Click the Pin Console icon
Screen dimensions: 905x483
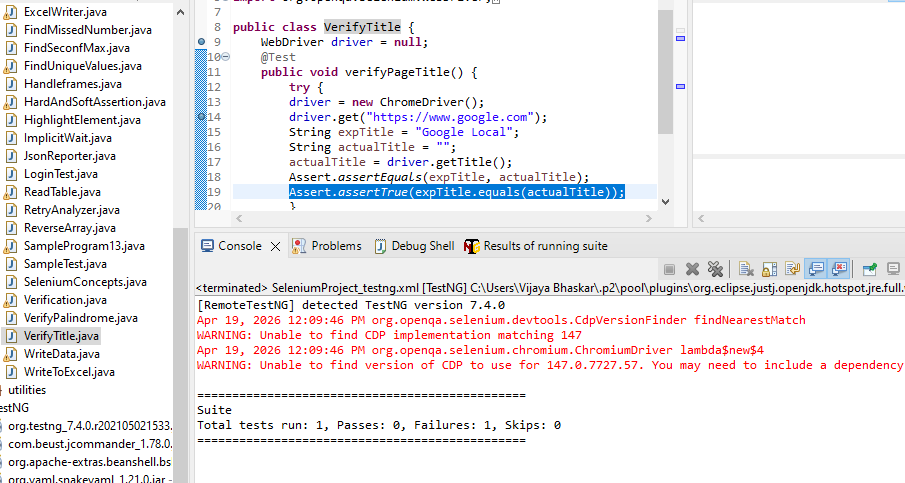point(868,269)
